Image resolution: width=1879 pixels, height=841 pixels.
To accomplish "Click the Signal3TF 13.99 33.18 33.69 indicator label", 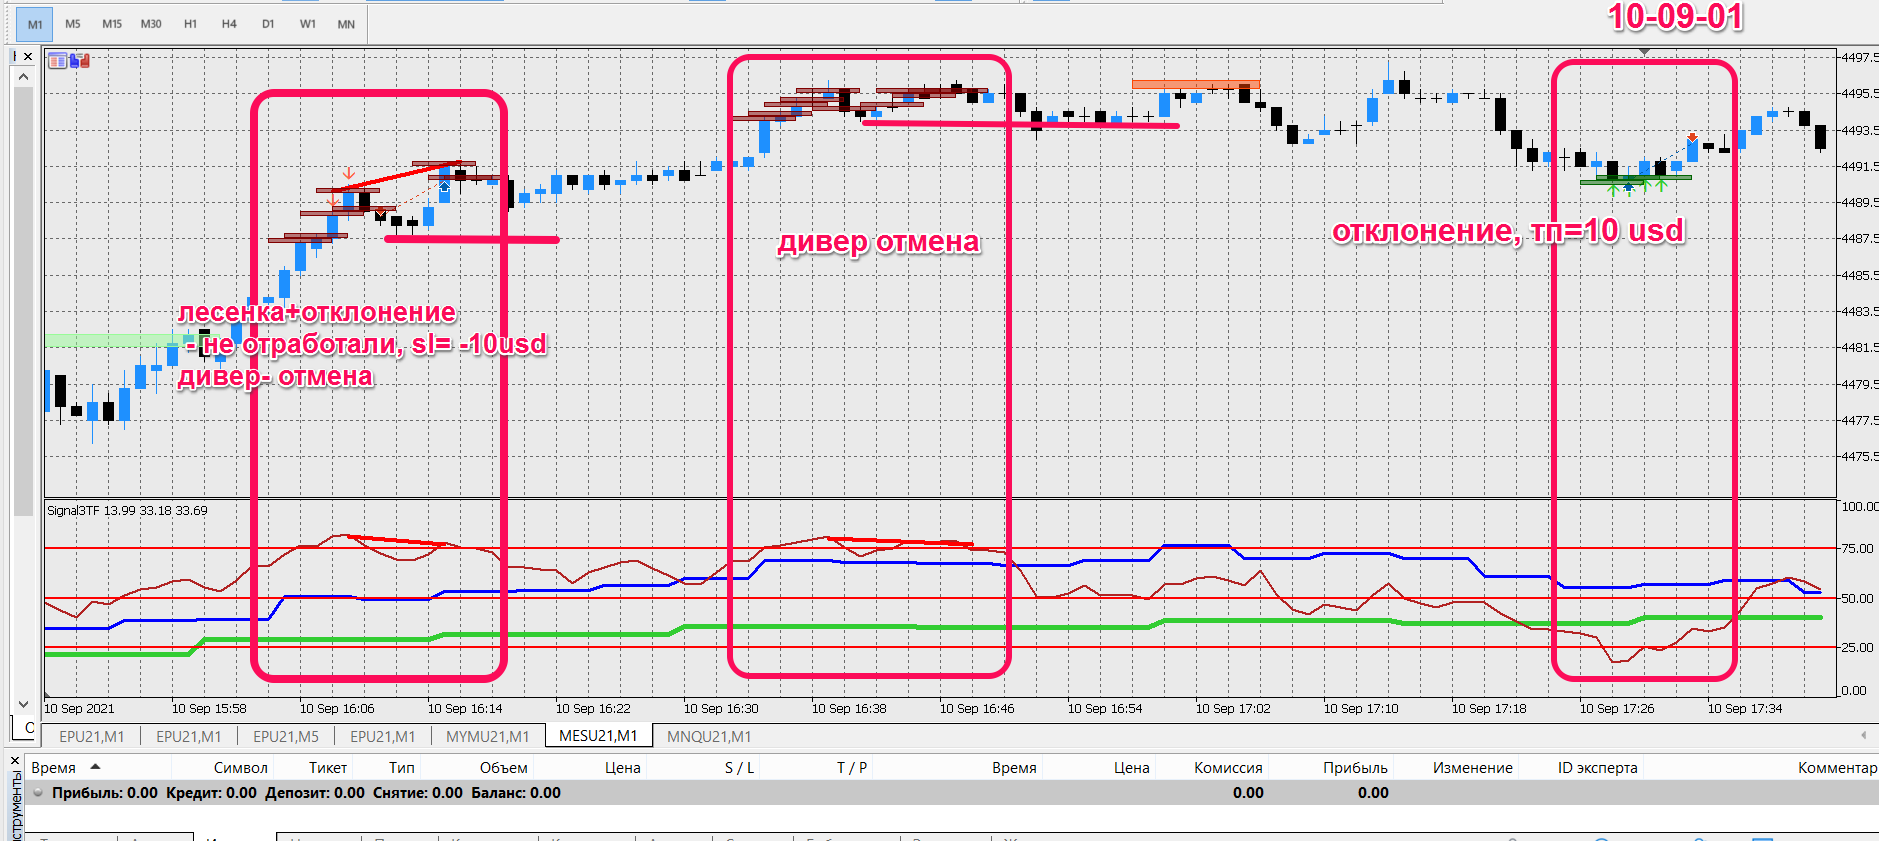I will [127, 510].
